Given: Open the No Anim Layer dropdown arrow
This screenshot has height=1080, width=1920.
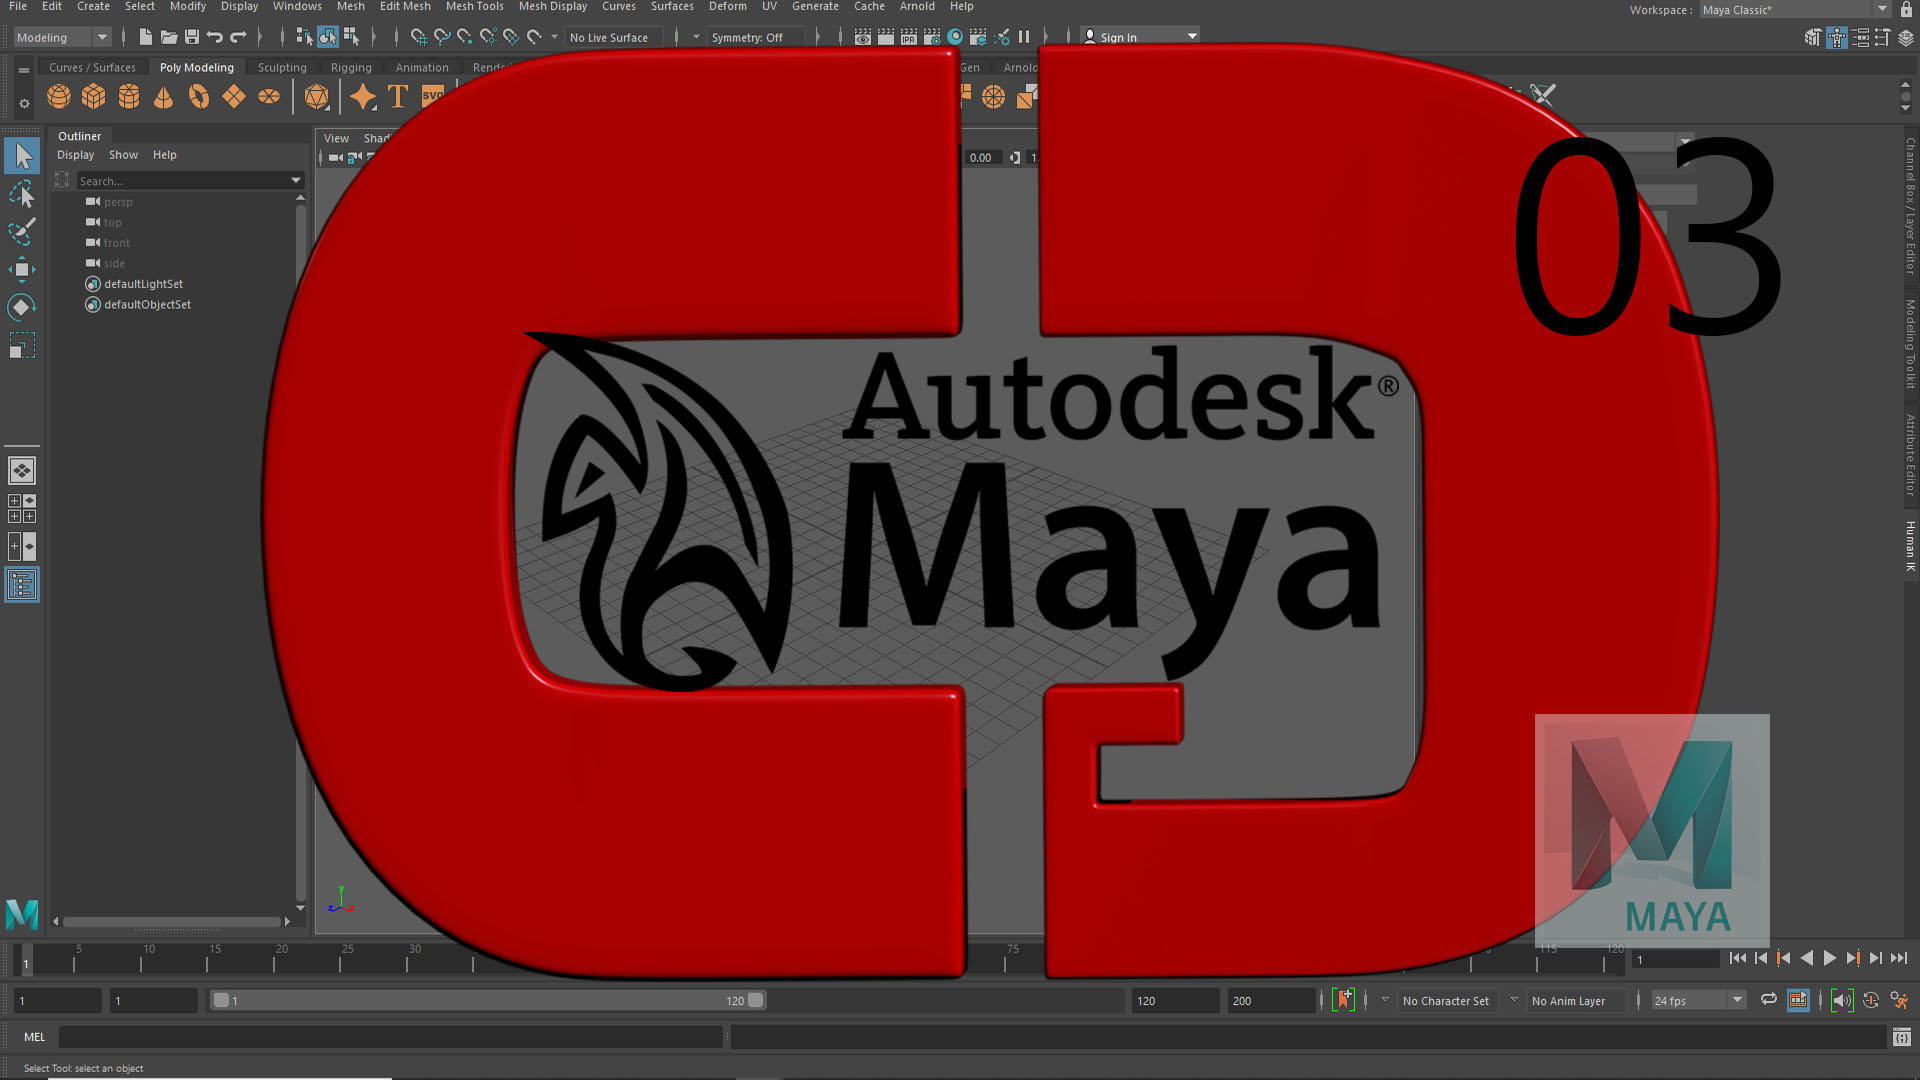Looking at the screenshot, I should [x=1514, y=1000].
